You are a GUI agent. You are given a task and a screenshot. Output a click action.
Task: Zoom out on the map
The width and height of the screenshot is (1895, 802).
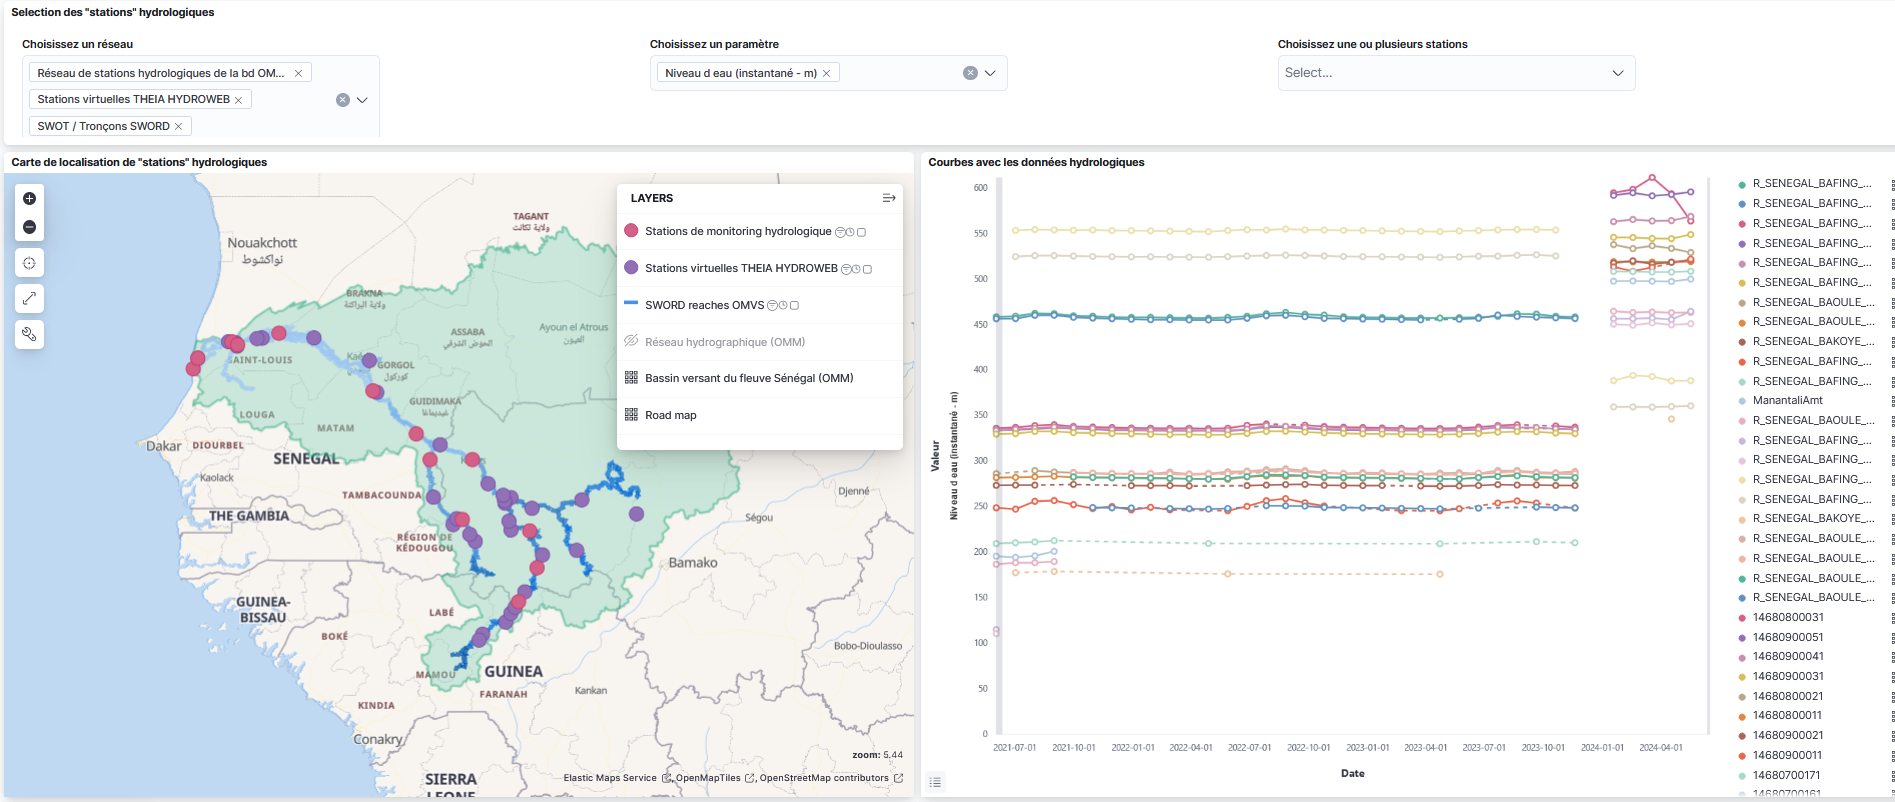(29, 227)
